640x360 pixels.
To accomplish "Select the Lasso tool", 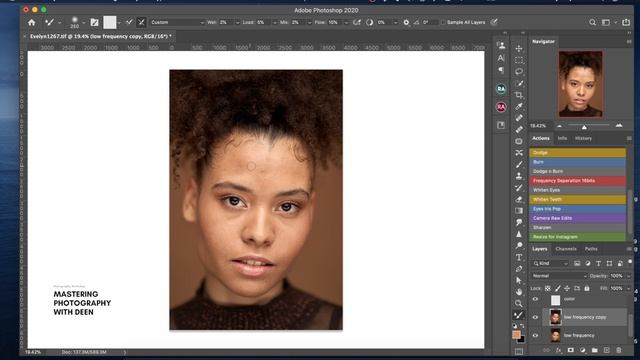I will [x=519, y=71].
